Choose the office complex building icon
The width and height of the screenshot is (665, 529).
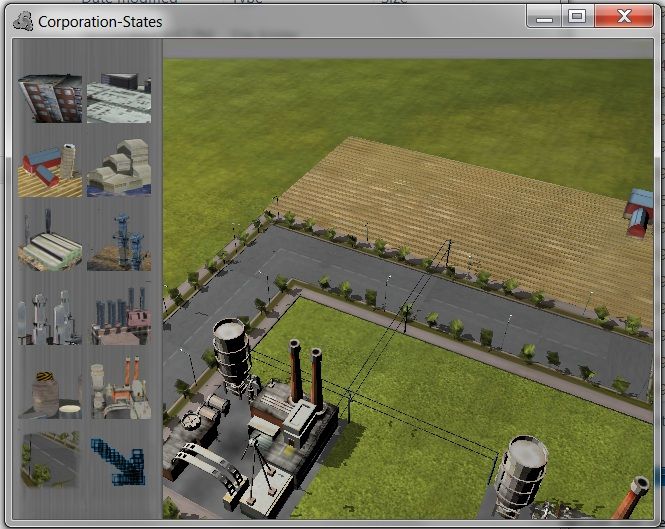(119, 98)
